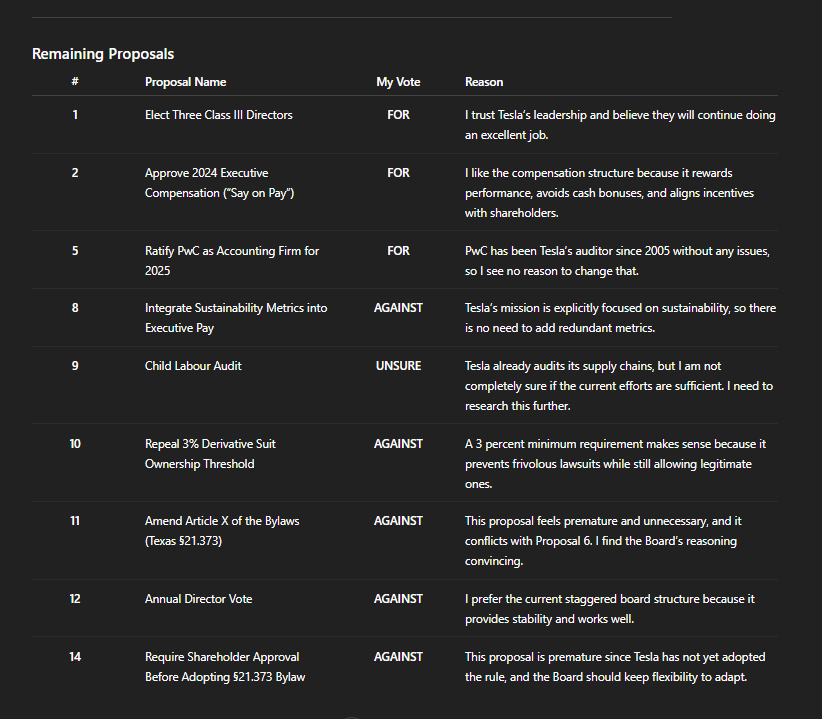Click the reason mentioning conflict with Proposal 6
This screenshot has width=822, height=719.
603,541
